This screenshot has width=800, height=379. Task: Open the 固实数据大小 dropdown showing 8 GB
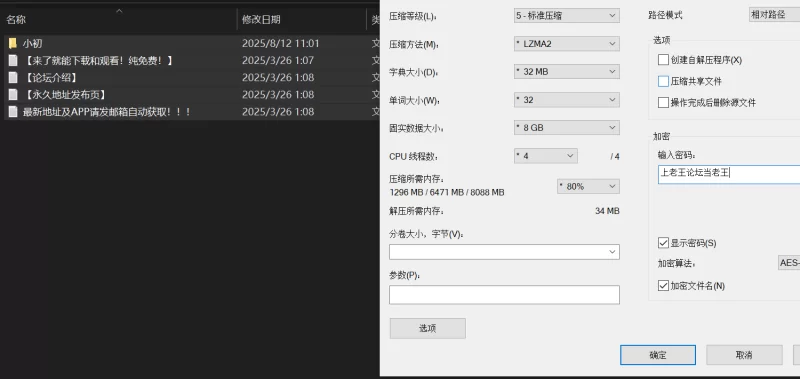click(567, 128)
